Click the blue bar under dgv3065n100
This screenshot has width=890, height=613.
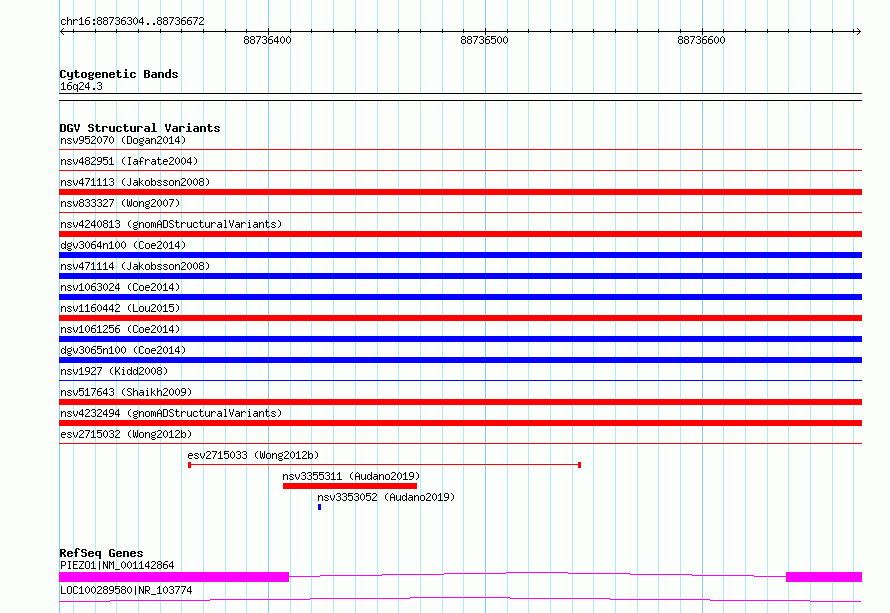[x=460, y=360]
